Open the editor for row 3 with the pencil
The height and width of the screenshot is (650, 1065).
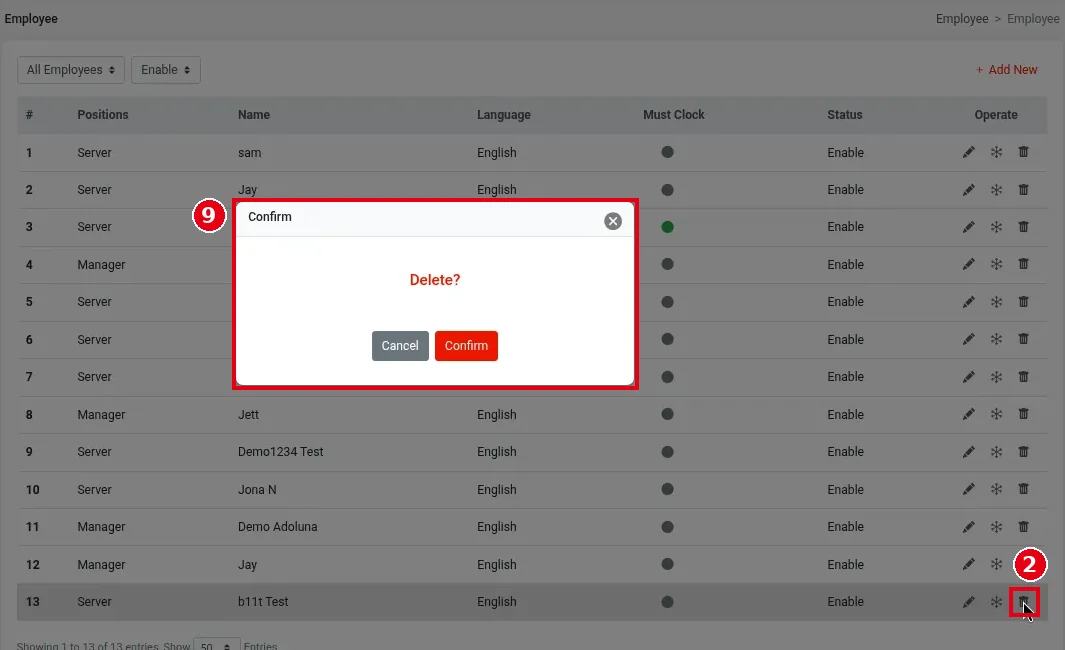(x=969, y=227)
